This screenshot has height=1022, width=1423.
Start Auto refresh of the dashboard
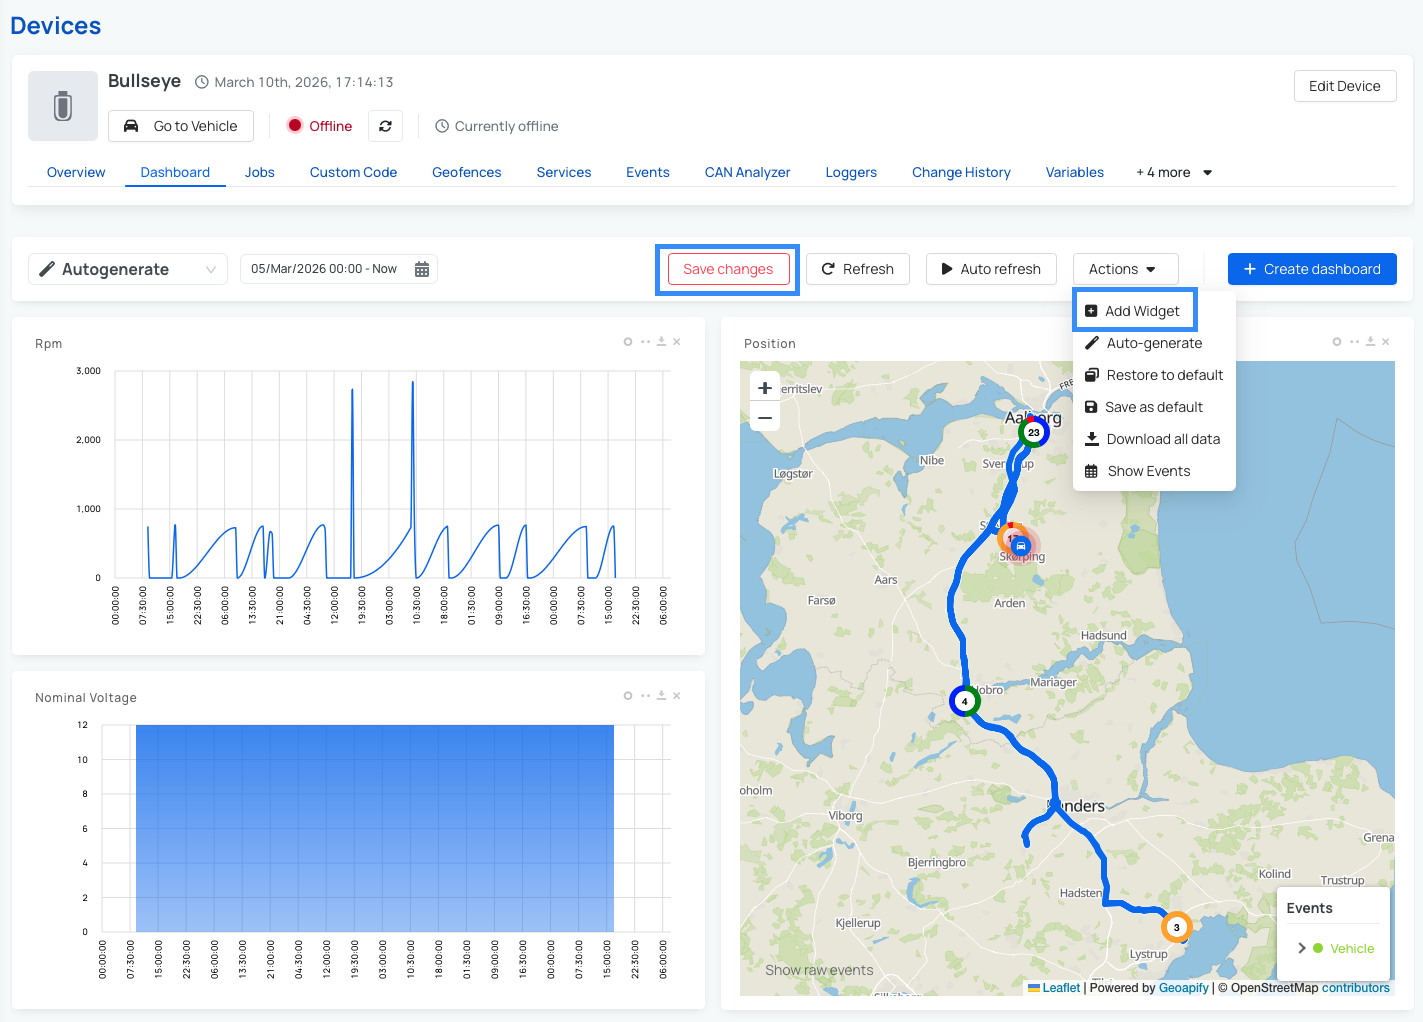(991, 269)
